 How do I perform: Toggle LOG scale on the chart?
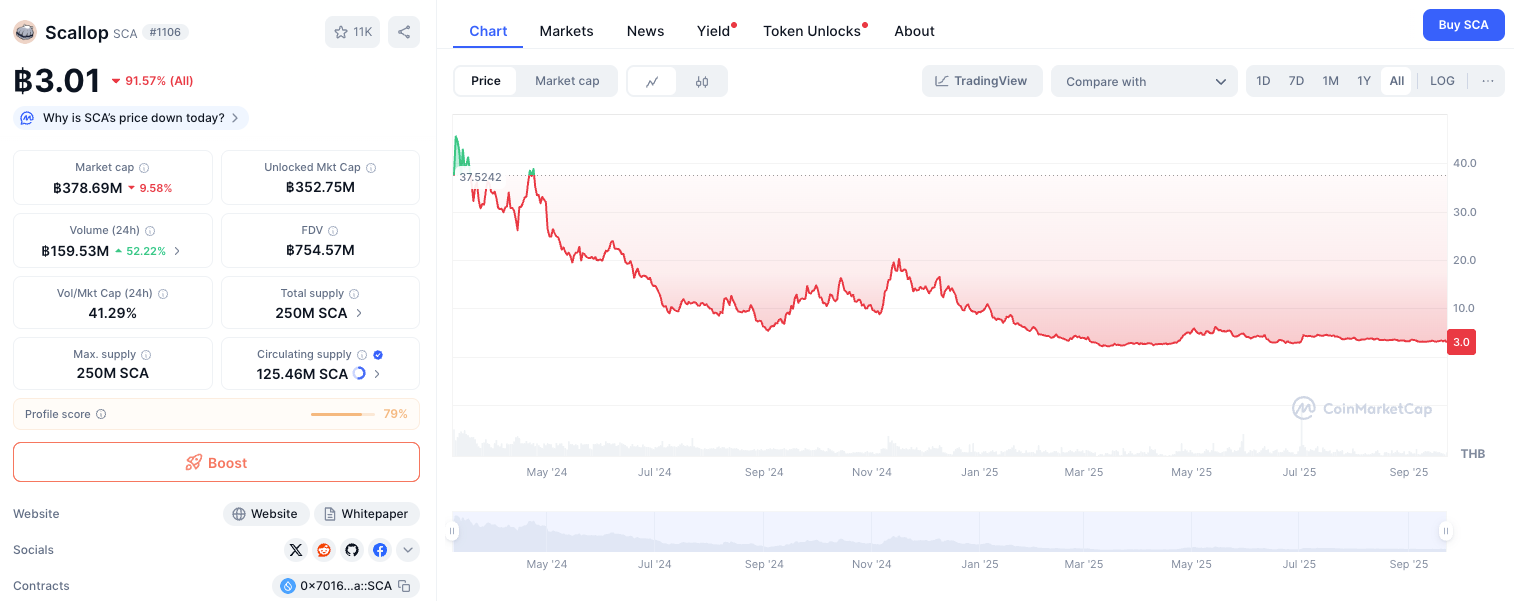pyautogui.click(x=1442, y=81)
